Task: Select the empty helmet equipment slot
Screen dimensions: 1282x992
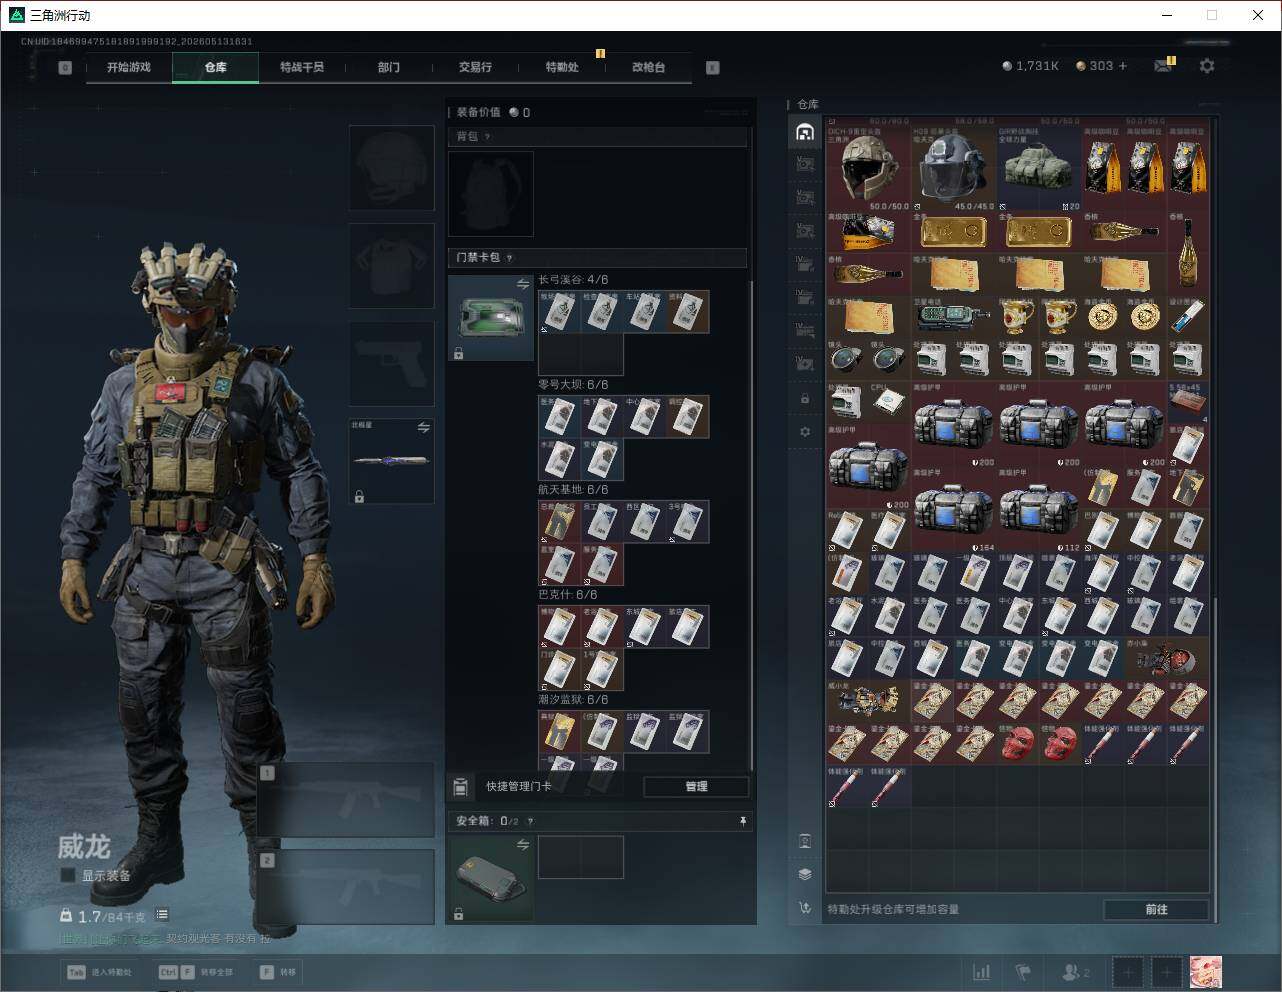Action: coord(391,167)
